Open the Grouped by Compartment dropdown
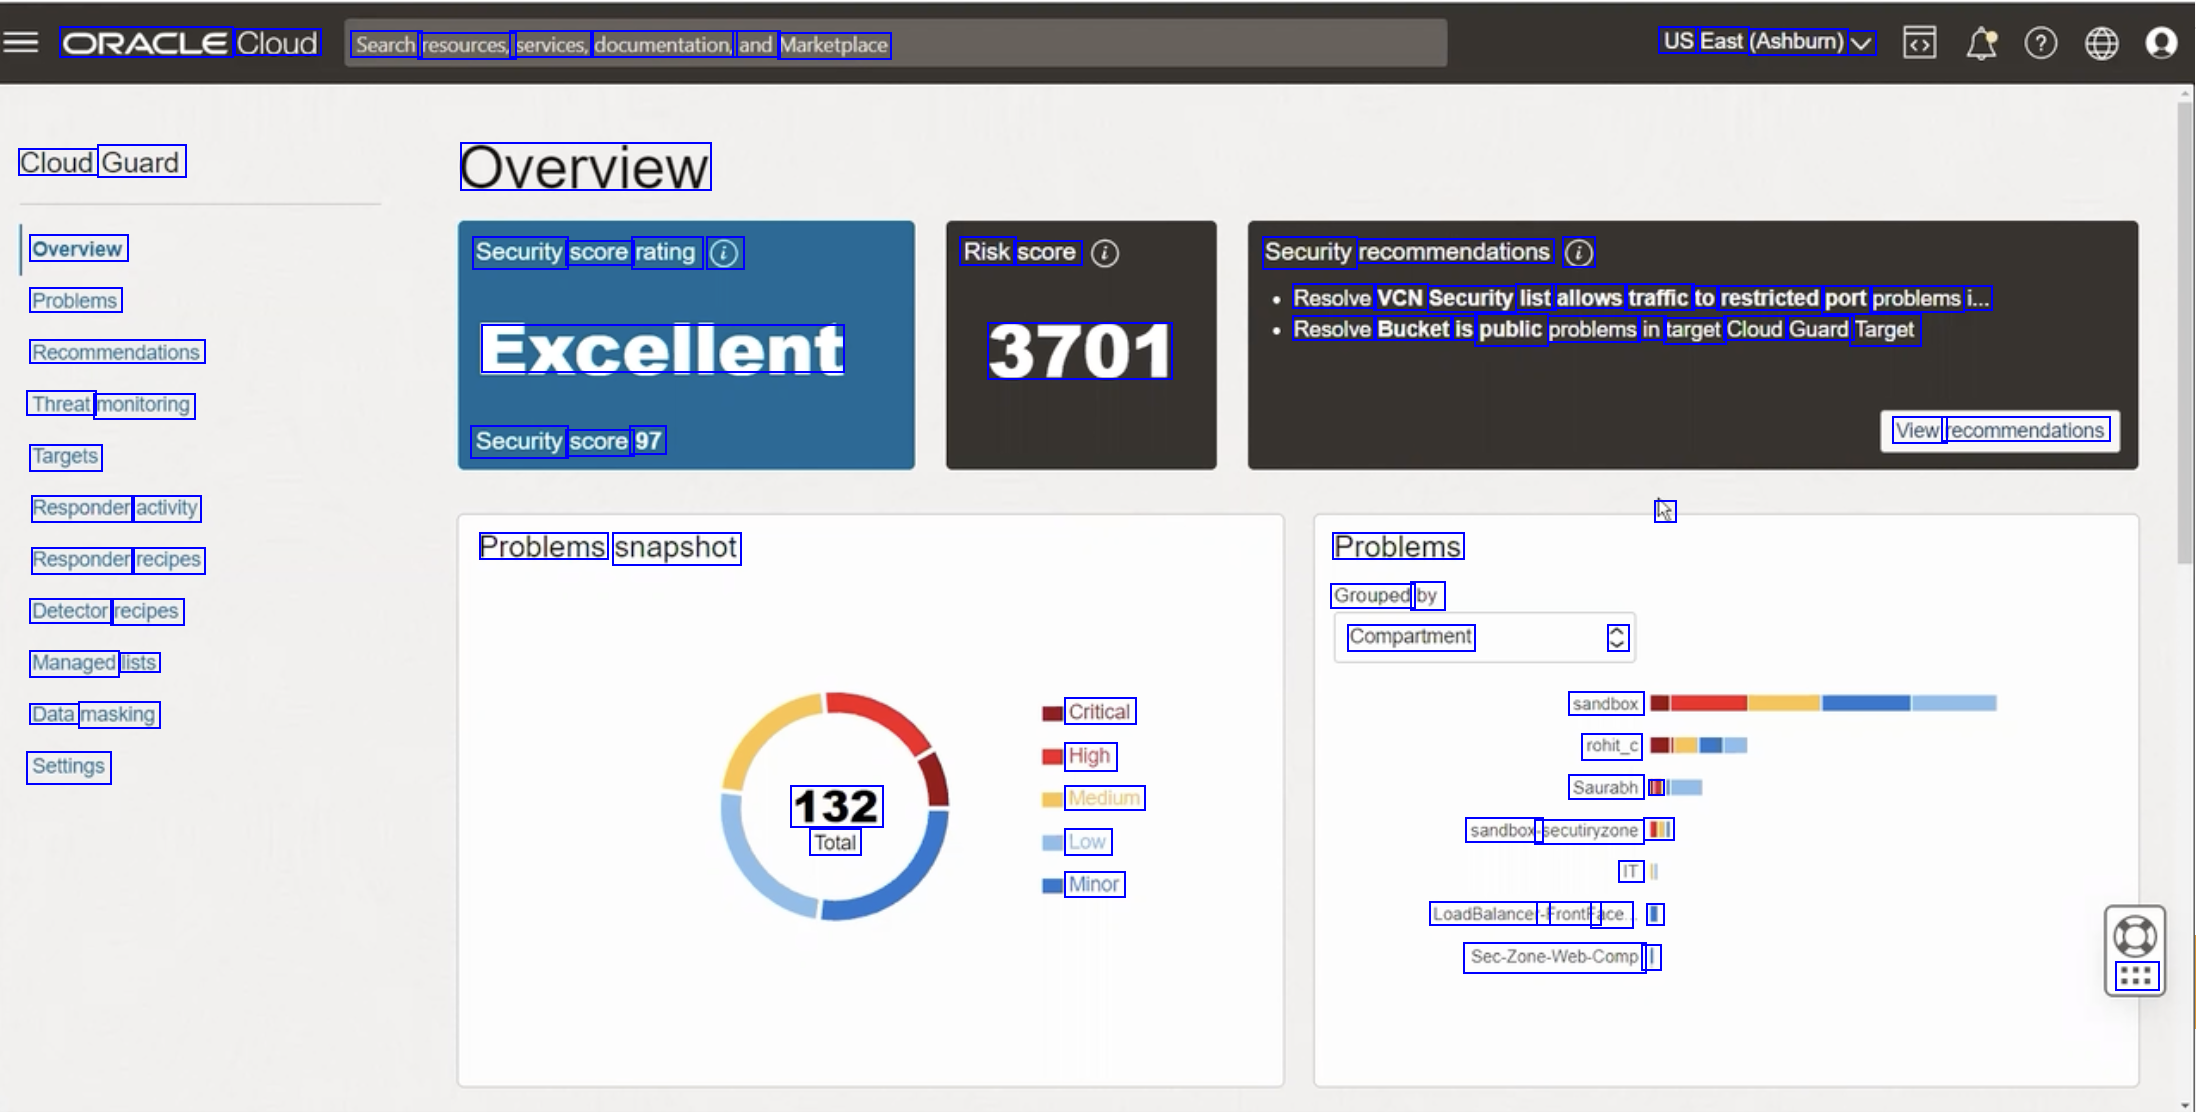2196x1112 pixels. click(1484, 637)
